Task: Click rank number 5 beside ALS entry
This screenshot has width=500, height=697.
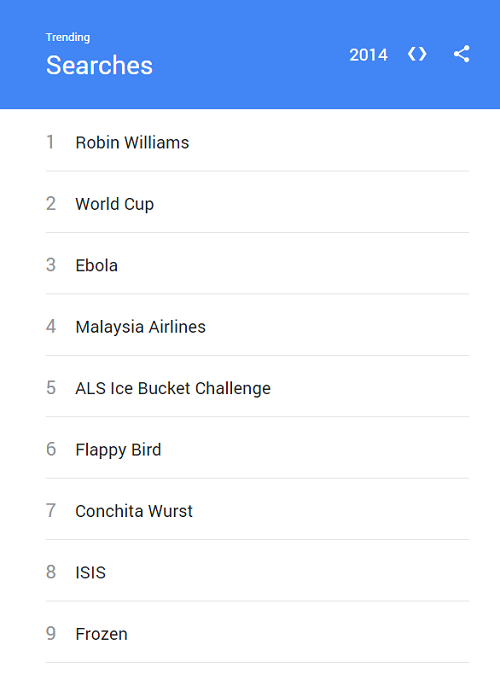Action: pyautogui.click(x=51, y=388)
